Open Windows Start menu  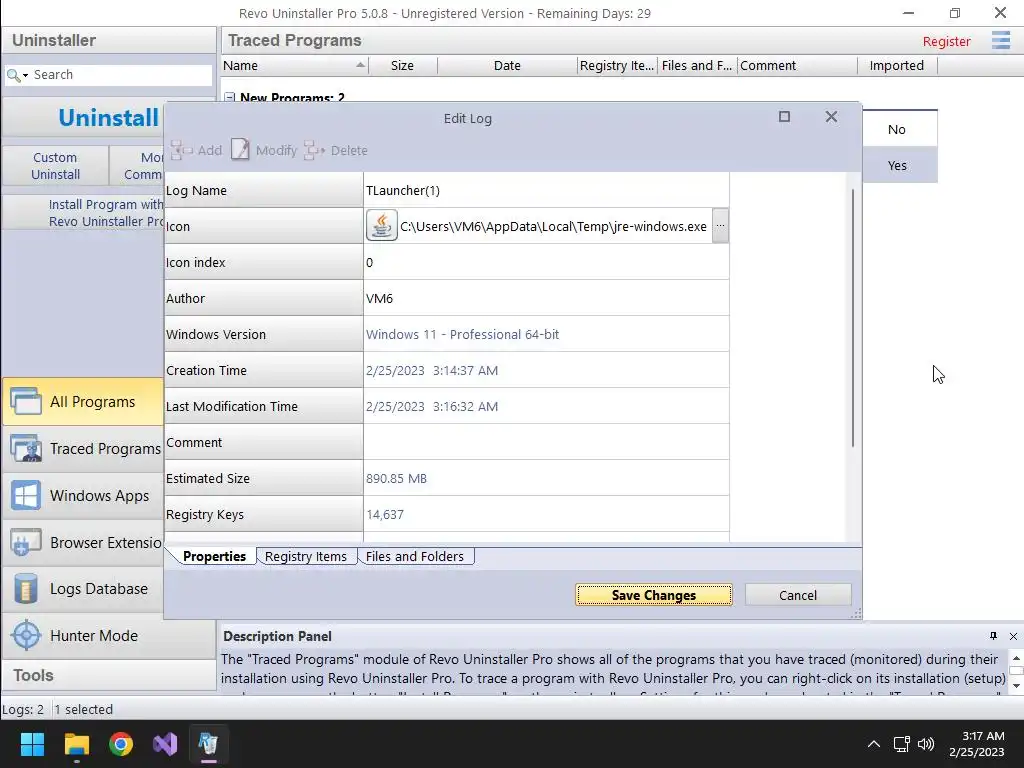[32, 744]
